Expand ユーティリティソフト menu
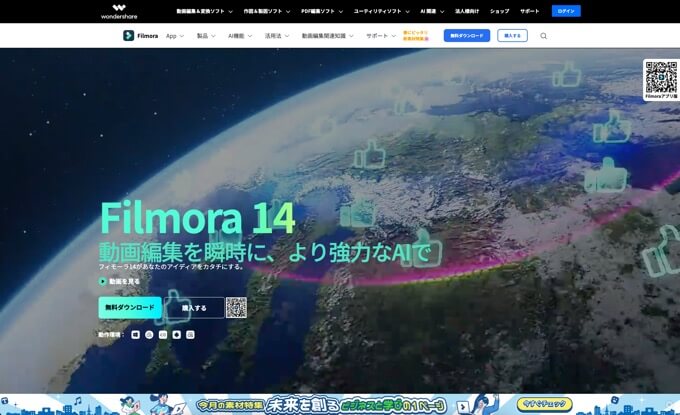 [x=381, y=11]
